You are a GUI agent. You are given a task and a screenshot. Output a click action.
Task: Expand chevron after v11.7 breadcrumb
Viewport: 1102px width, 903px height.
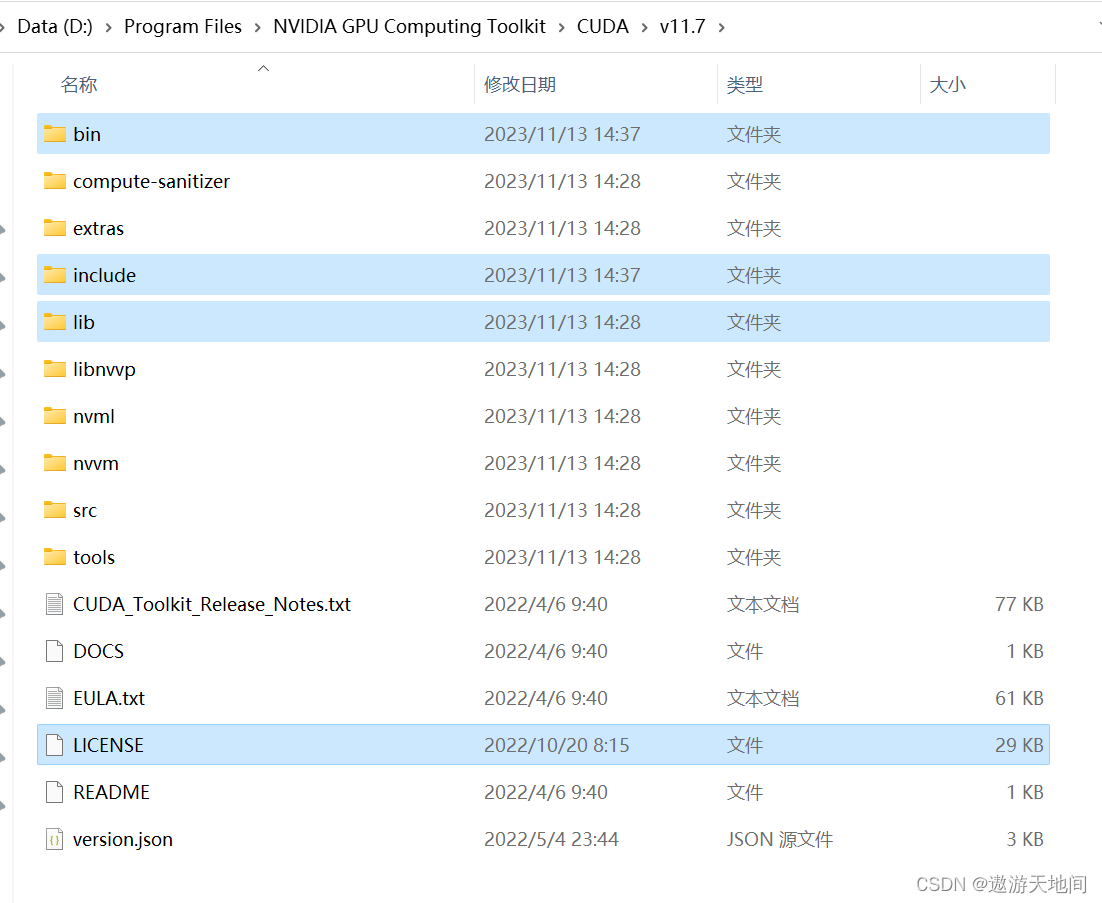tap(721, 27)
